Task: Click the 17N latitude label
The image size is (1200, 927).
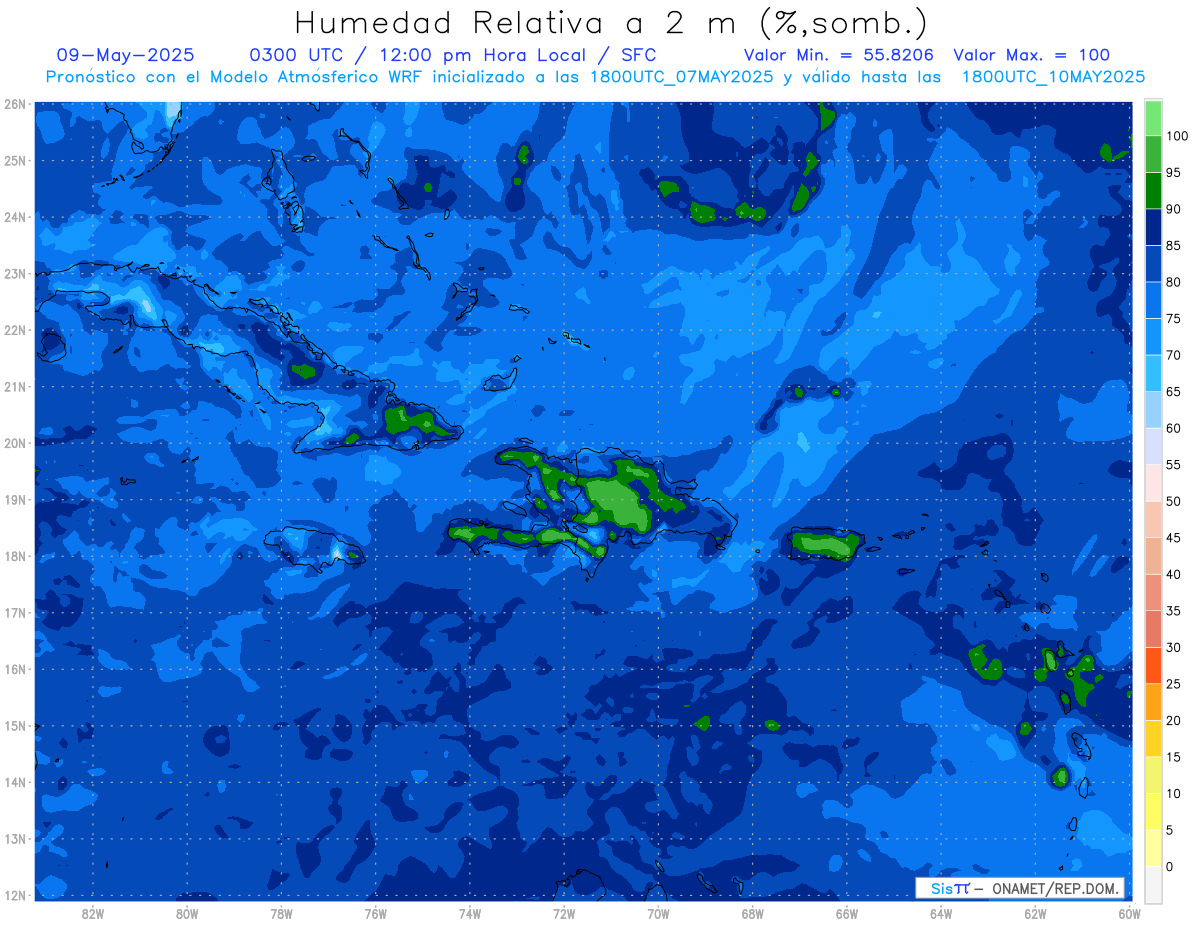Action: coord(15,612)
